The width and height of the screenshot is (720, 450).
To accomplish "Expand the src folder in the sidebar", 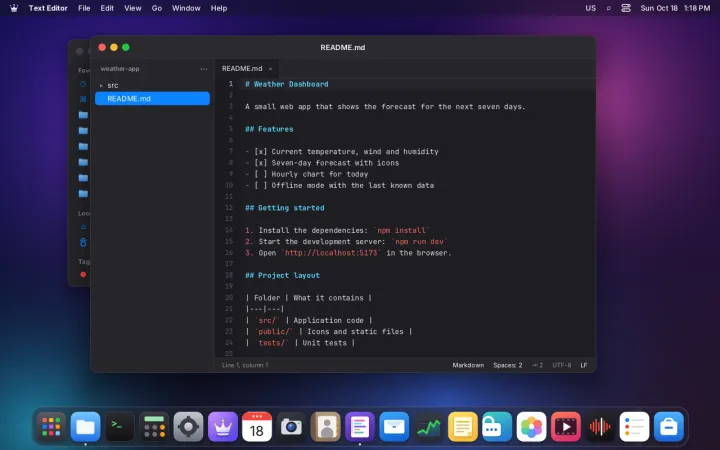I will pos(101,85).
